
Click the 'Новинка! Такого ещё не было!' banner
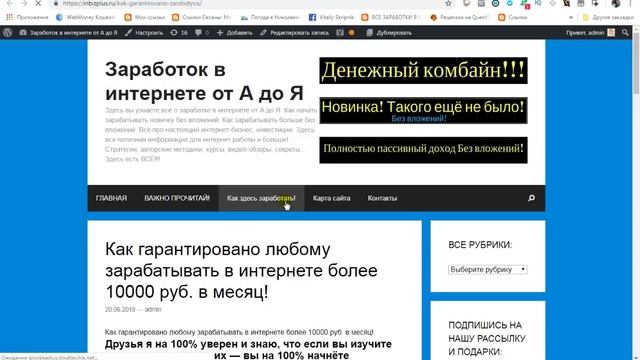click(x=423, y=110)
